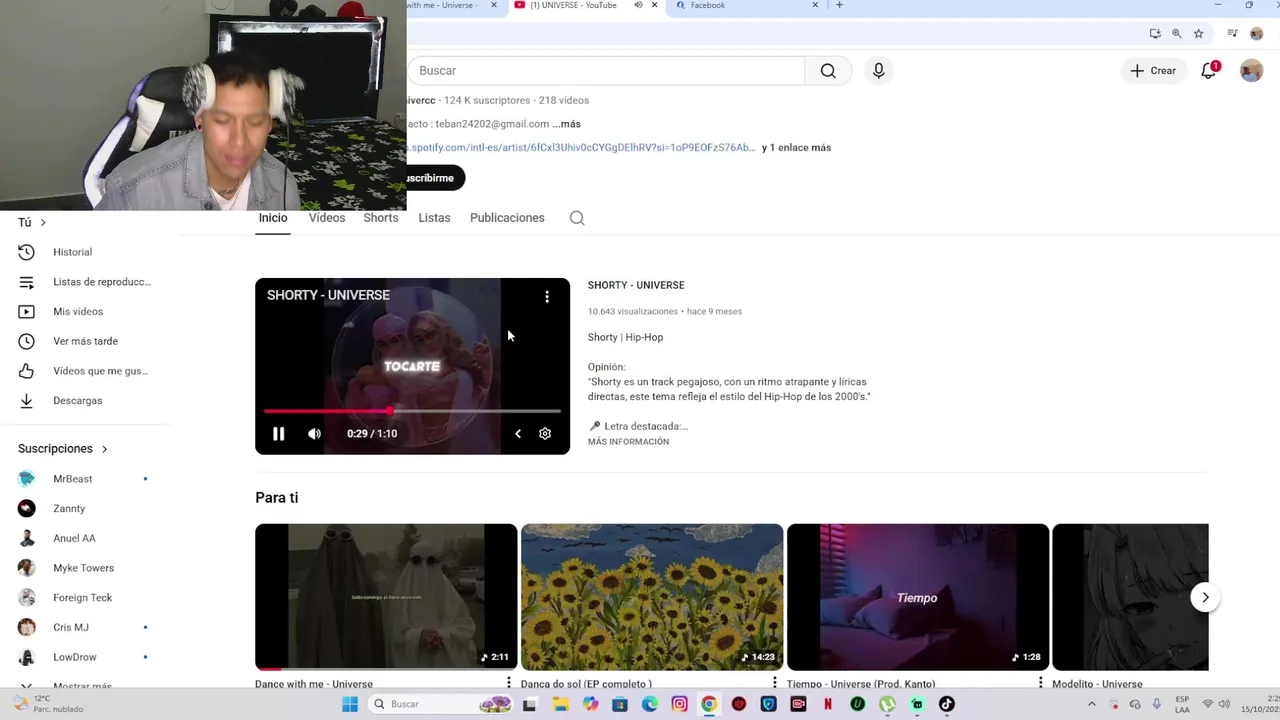
Task: Open featured video settings gear
Action: 545,434
